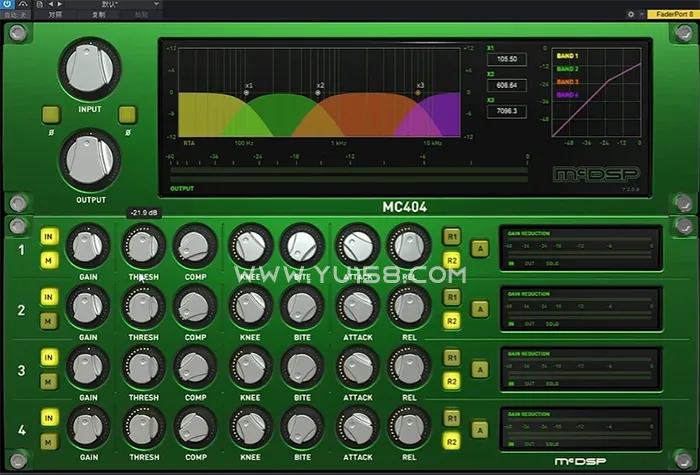This screenshot has height=475, width=700.
Task: Click the 对照 compare button
Action: (55, 14)
